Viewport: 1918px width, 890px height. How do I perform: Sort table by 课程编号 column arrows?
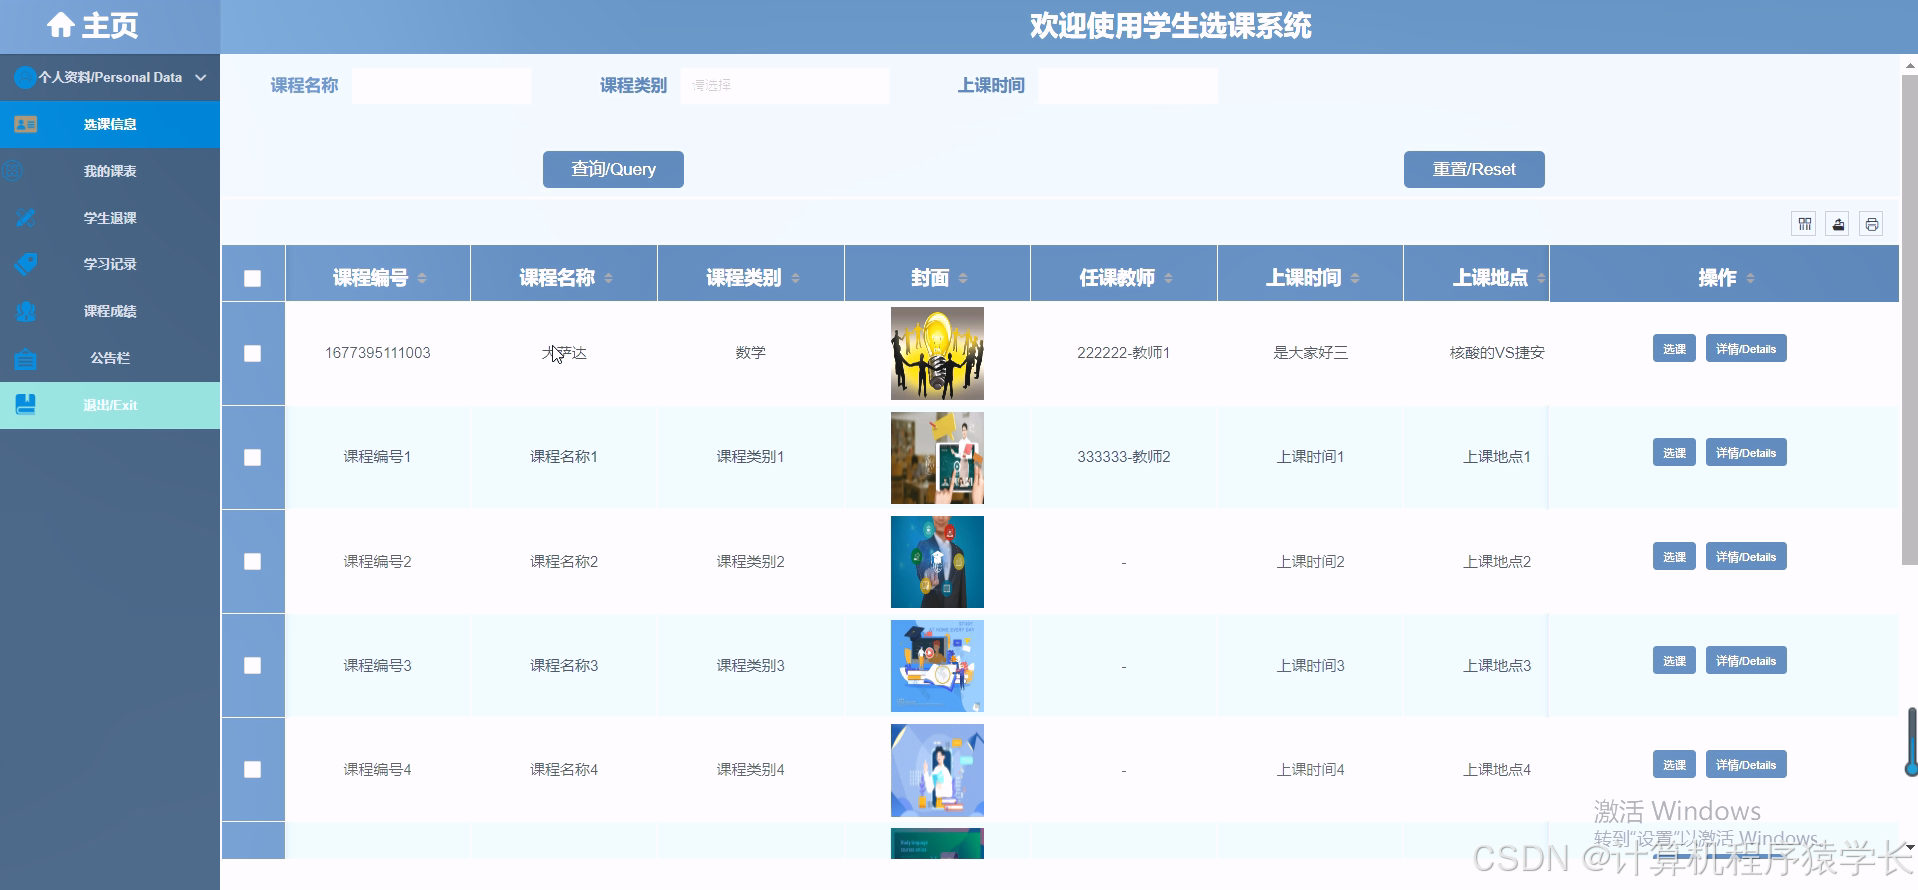pyautogui.click(x=422, y=278)
